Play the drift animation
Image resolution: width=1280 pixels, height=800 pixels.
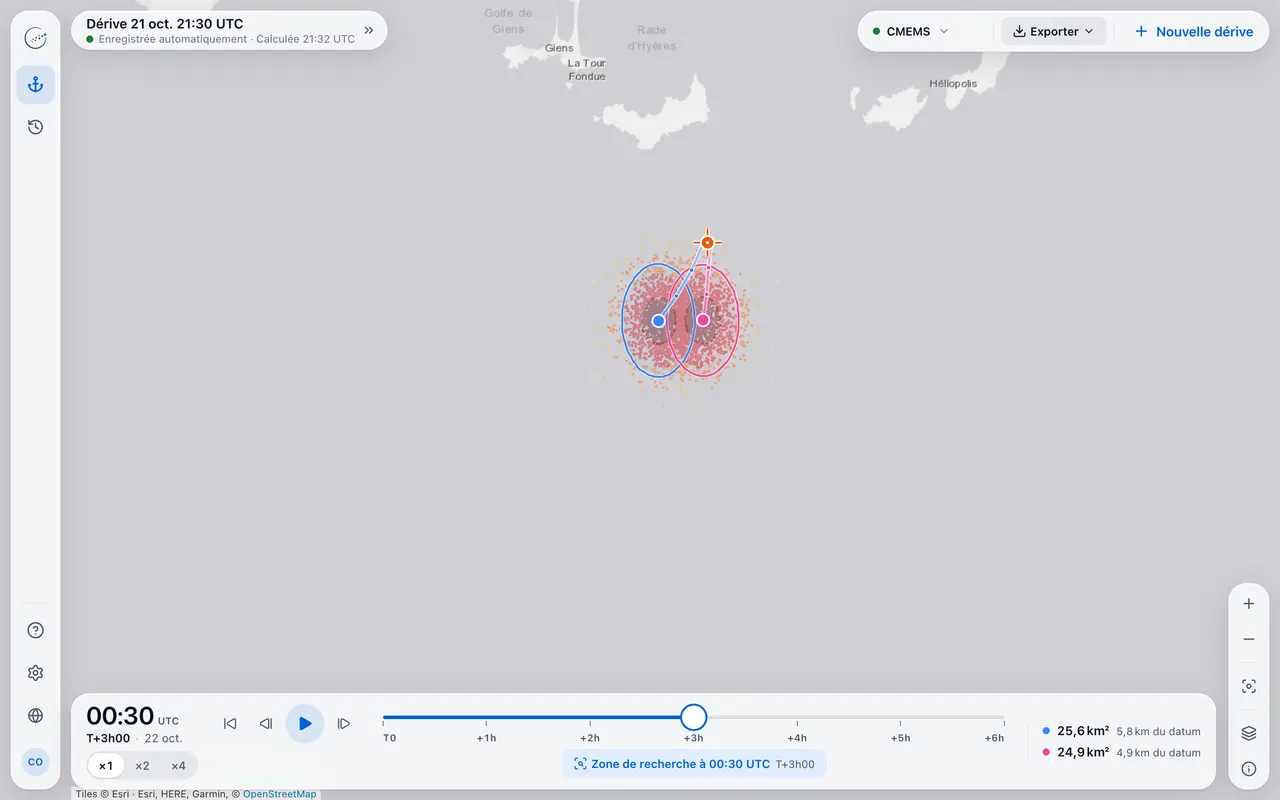[305, 724]
